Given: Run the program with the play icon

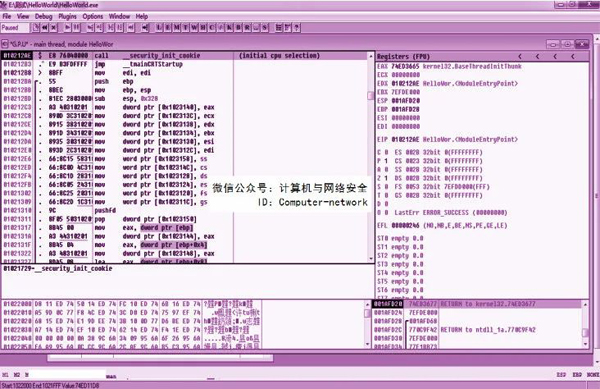Looking at the screenshot, I should point(68,28).
